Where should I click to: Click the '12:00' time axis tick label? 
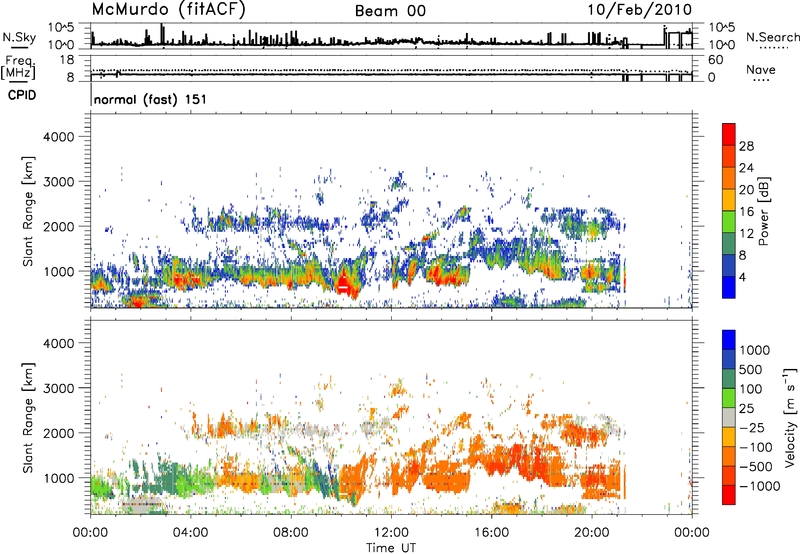tap(391, 533)
